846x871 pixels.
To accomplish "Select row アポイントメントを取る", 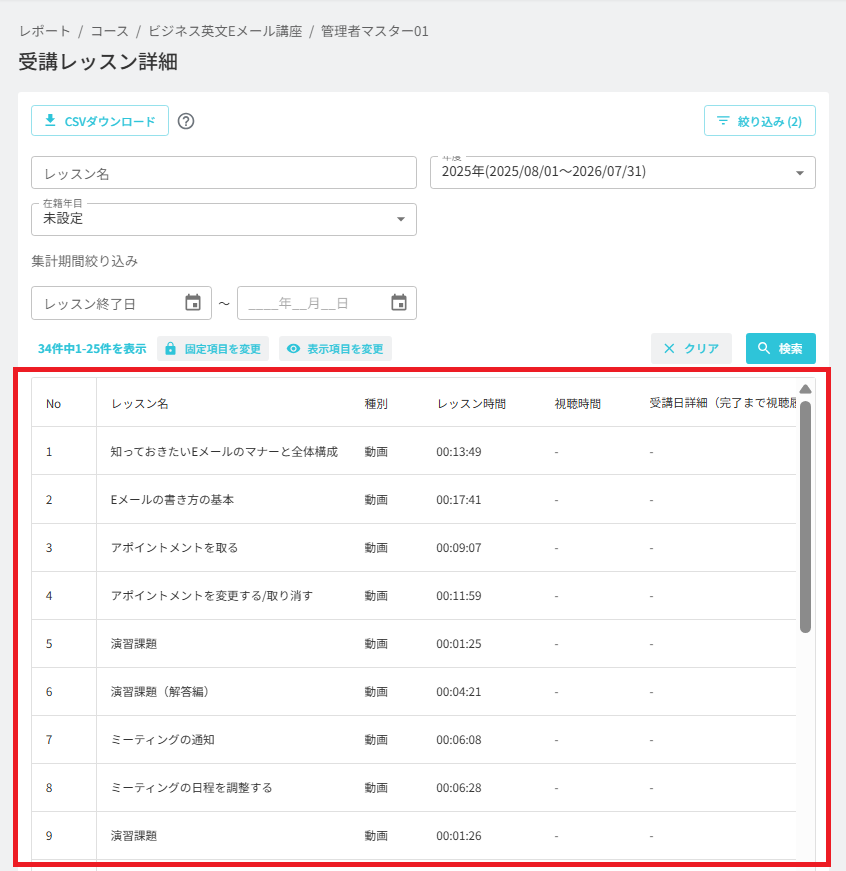I will [414, 548].
